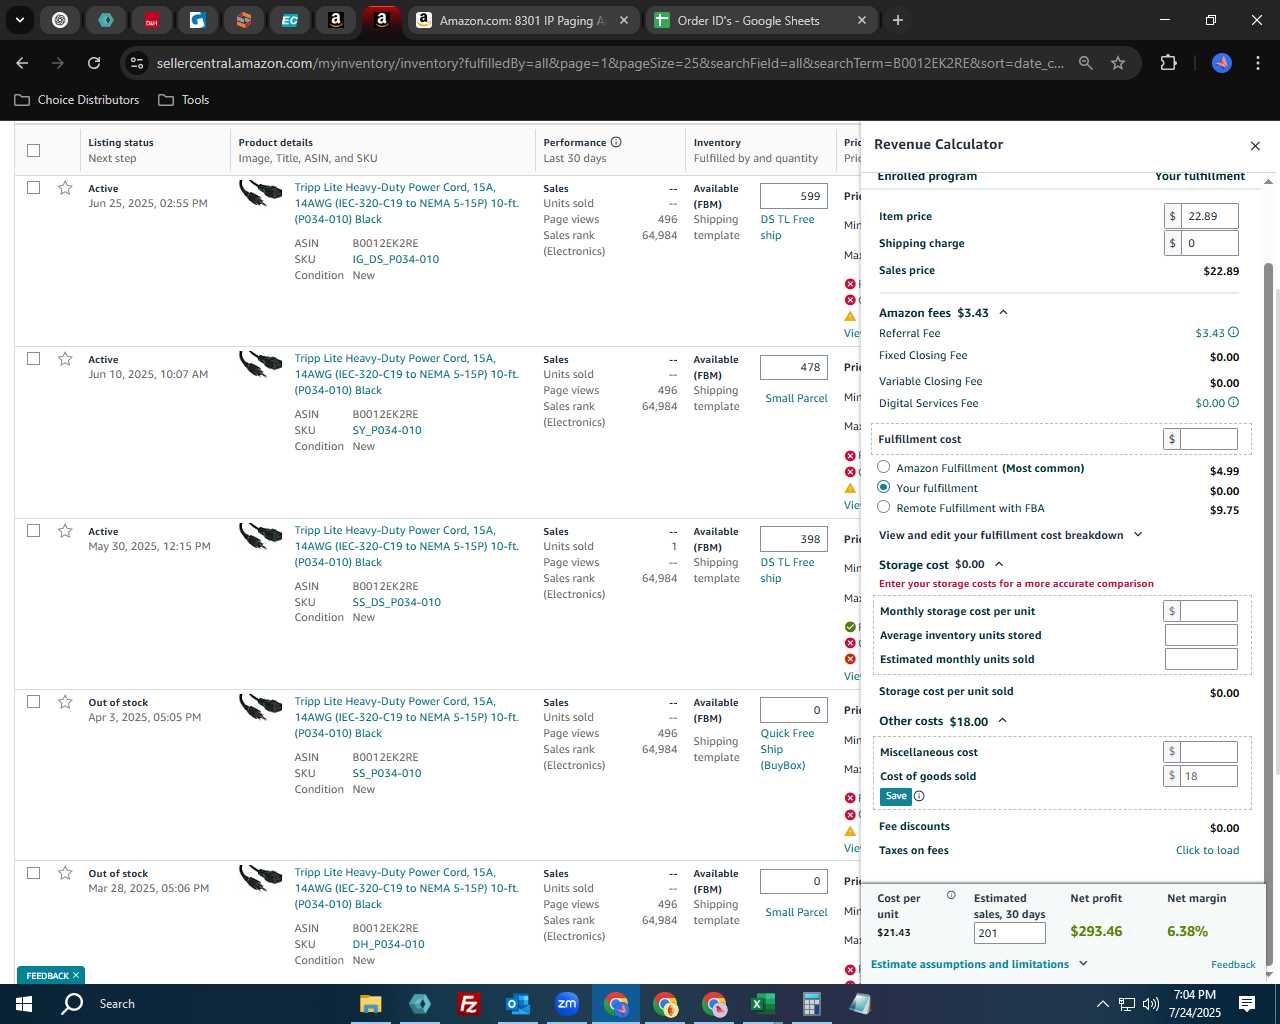Show hidden system tray icons
The width and height of the screenshot is (1280, 1024).
pos(1102,1004)
